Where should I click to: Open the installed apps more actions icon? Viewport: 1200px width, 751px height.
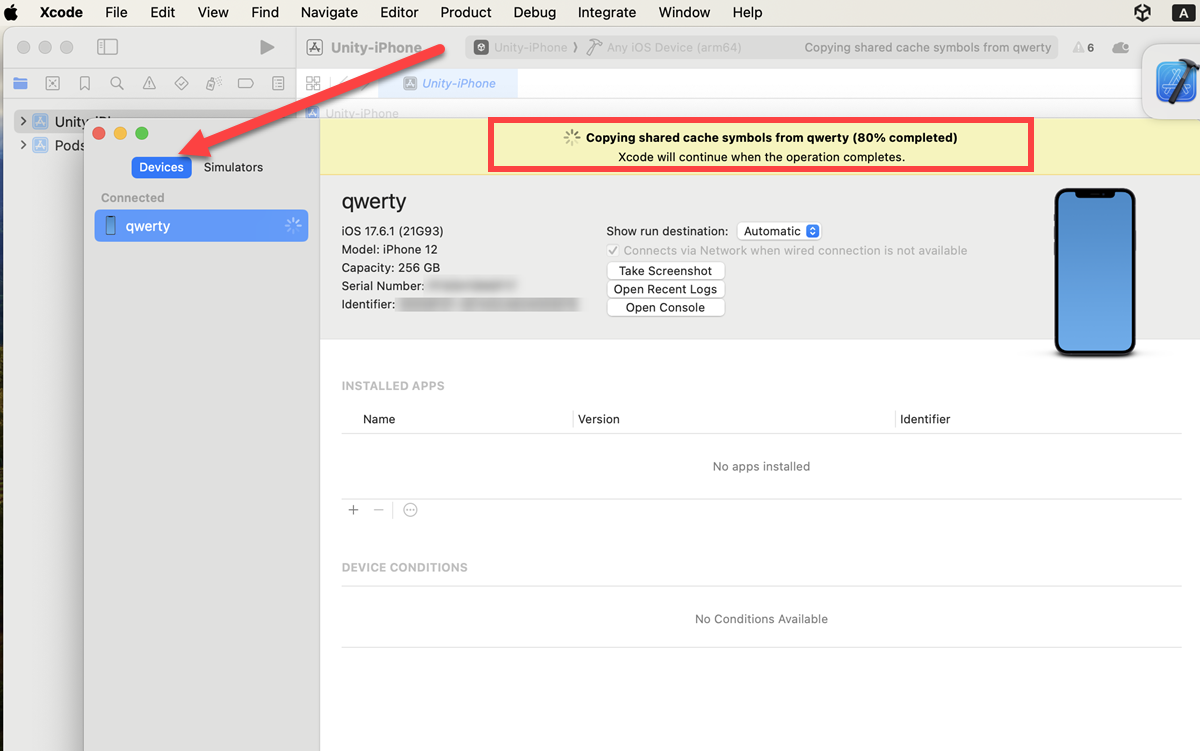pos(410,510)
